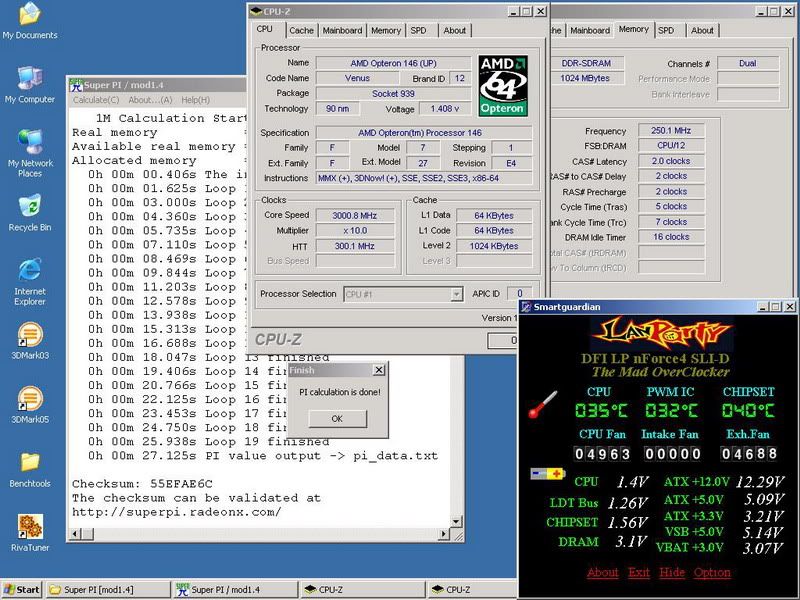The width and height of the screenshot is (800, 600).
Task: Launch the 3DMark03 desktop shortcut
Action: (x=29, y=336)
